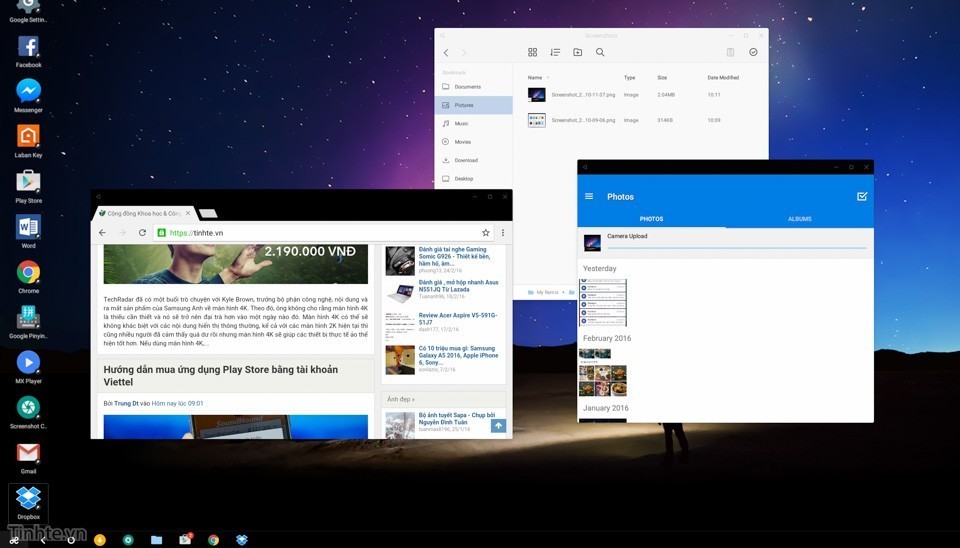Open Download in the file manager sidebar
Image resolution: width=960 pixels, height=548 pixels.
tap(474, 160)
